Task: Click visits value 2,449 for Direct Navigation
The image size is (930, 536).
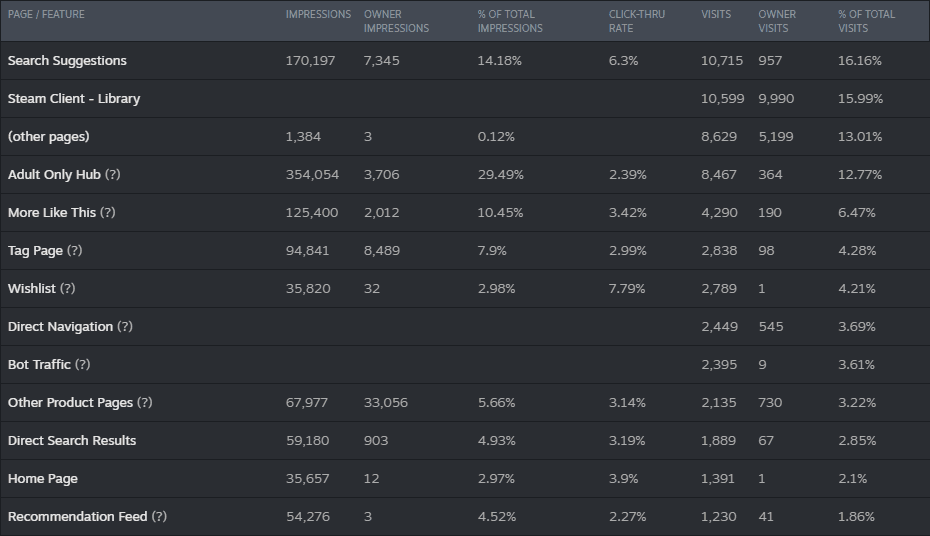Action: 719,326
